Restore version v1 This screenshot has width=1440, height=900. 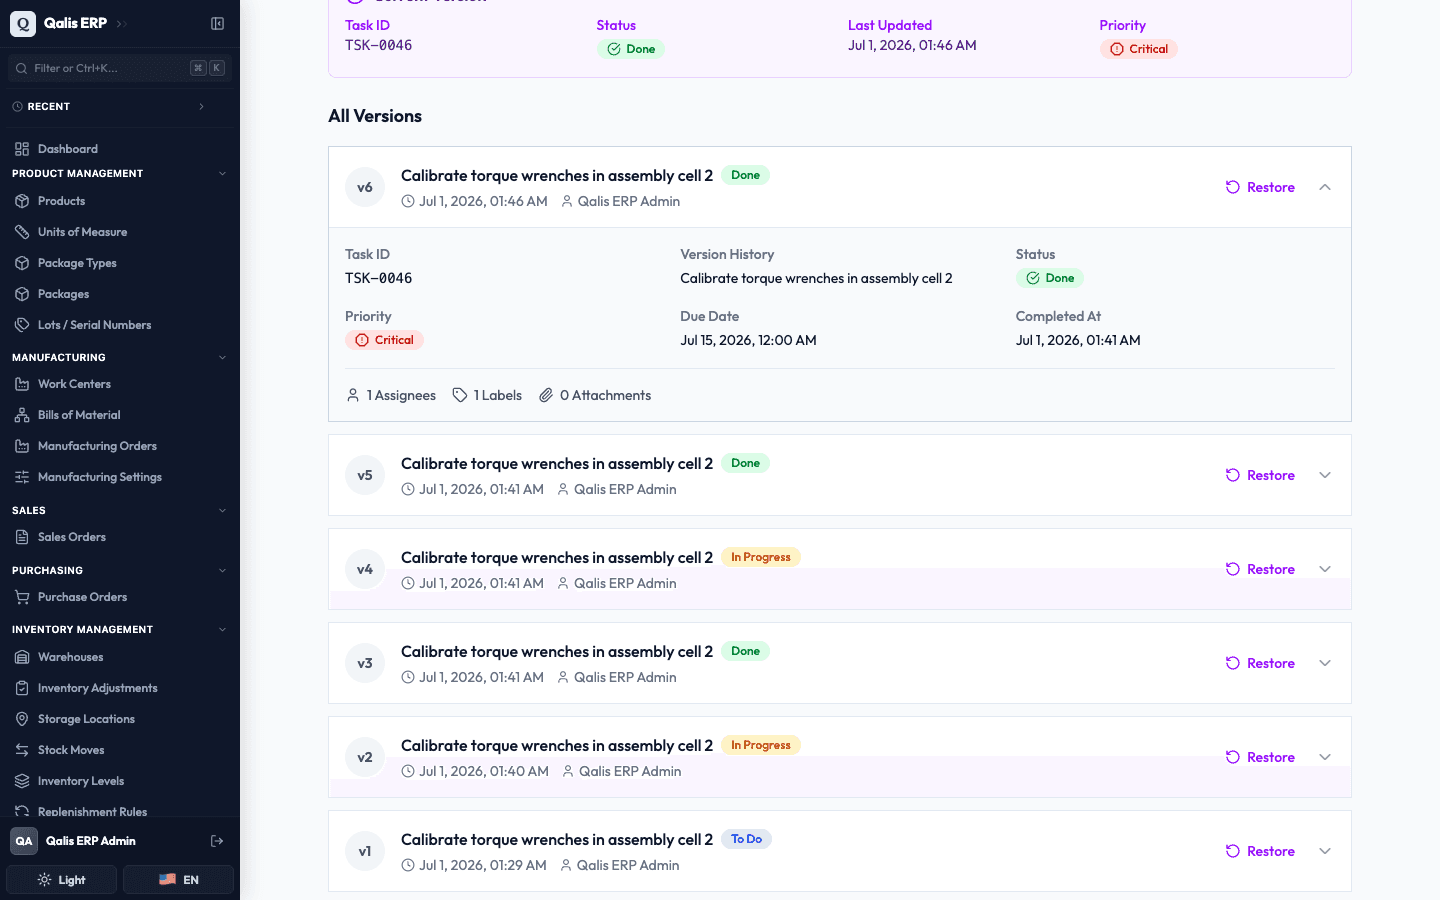pos(1260,851)
